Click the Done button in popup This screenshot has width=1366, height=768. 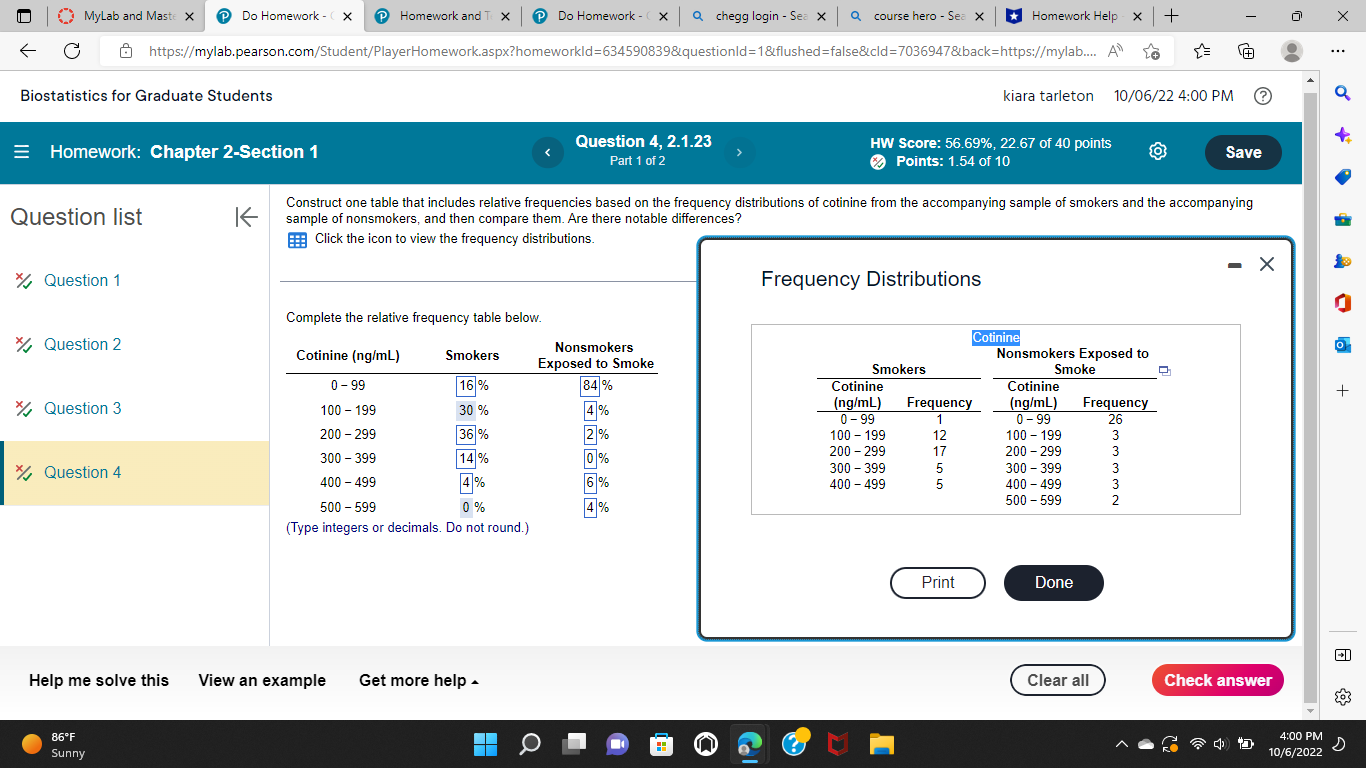[1054, 582]
